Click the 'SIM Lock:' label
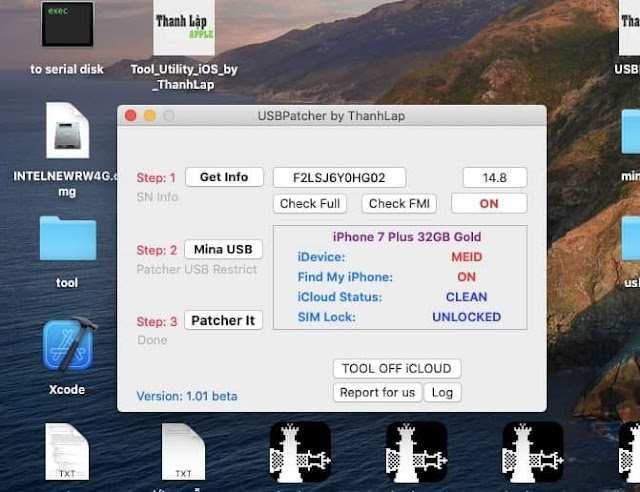Viewport: 640px width, 492px height. pos(327,317)
